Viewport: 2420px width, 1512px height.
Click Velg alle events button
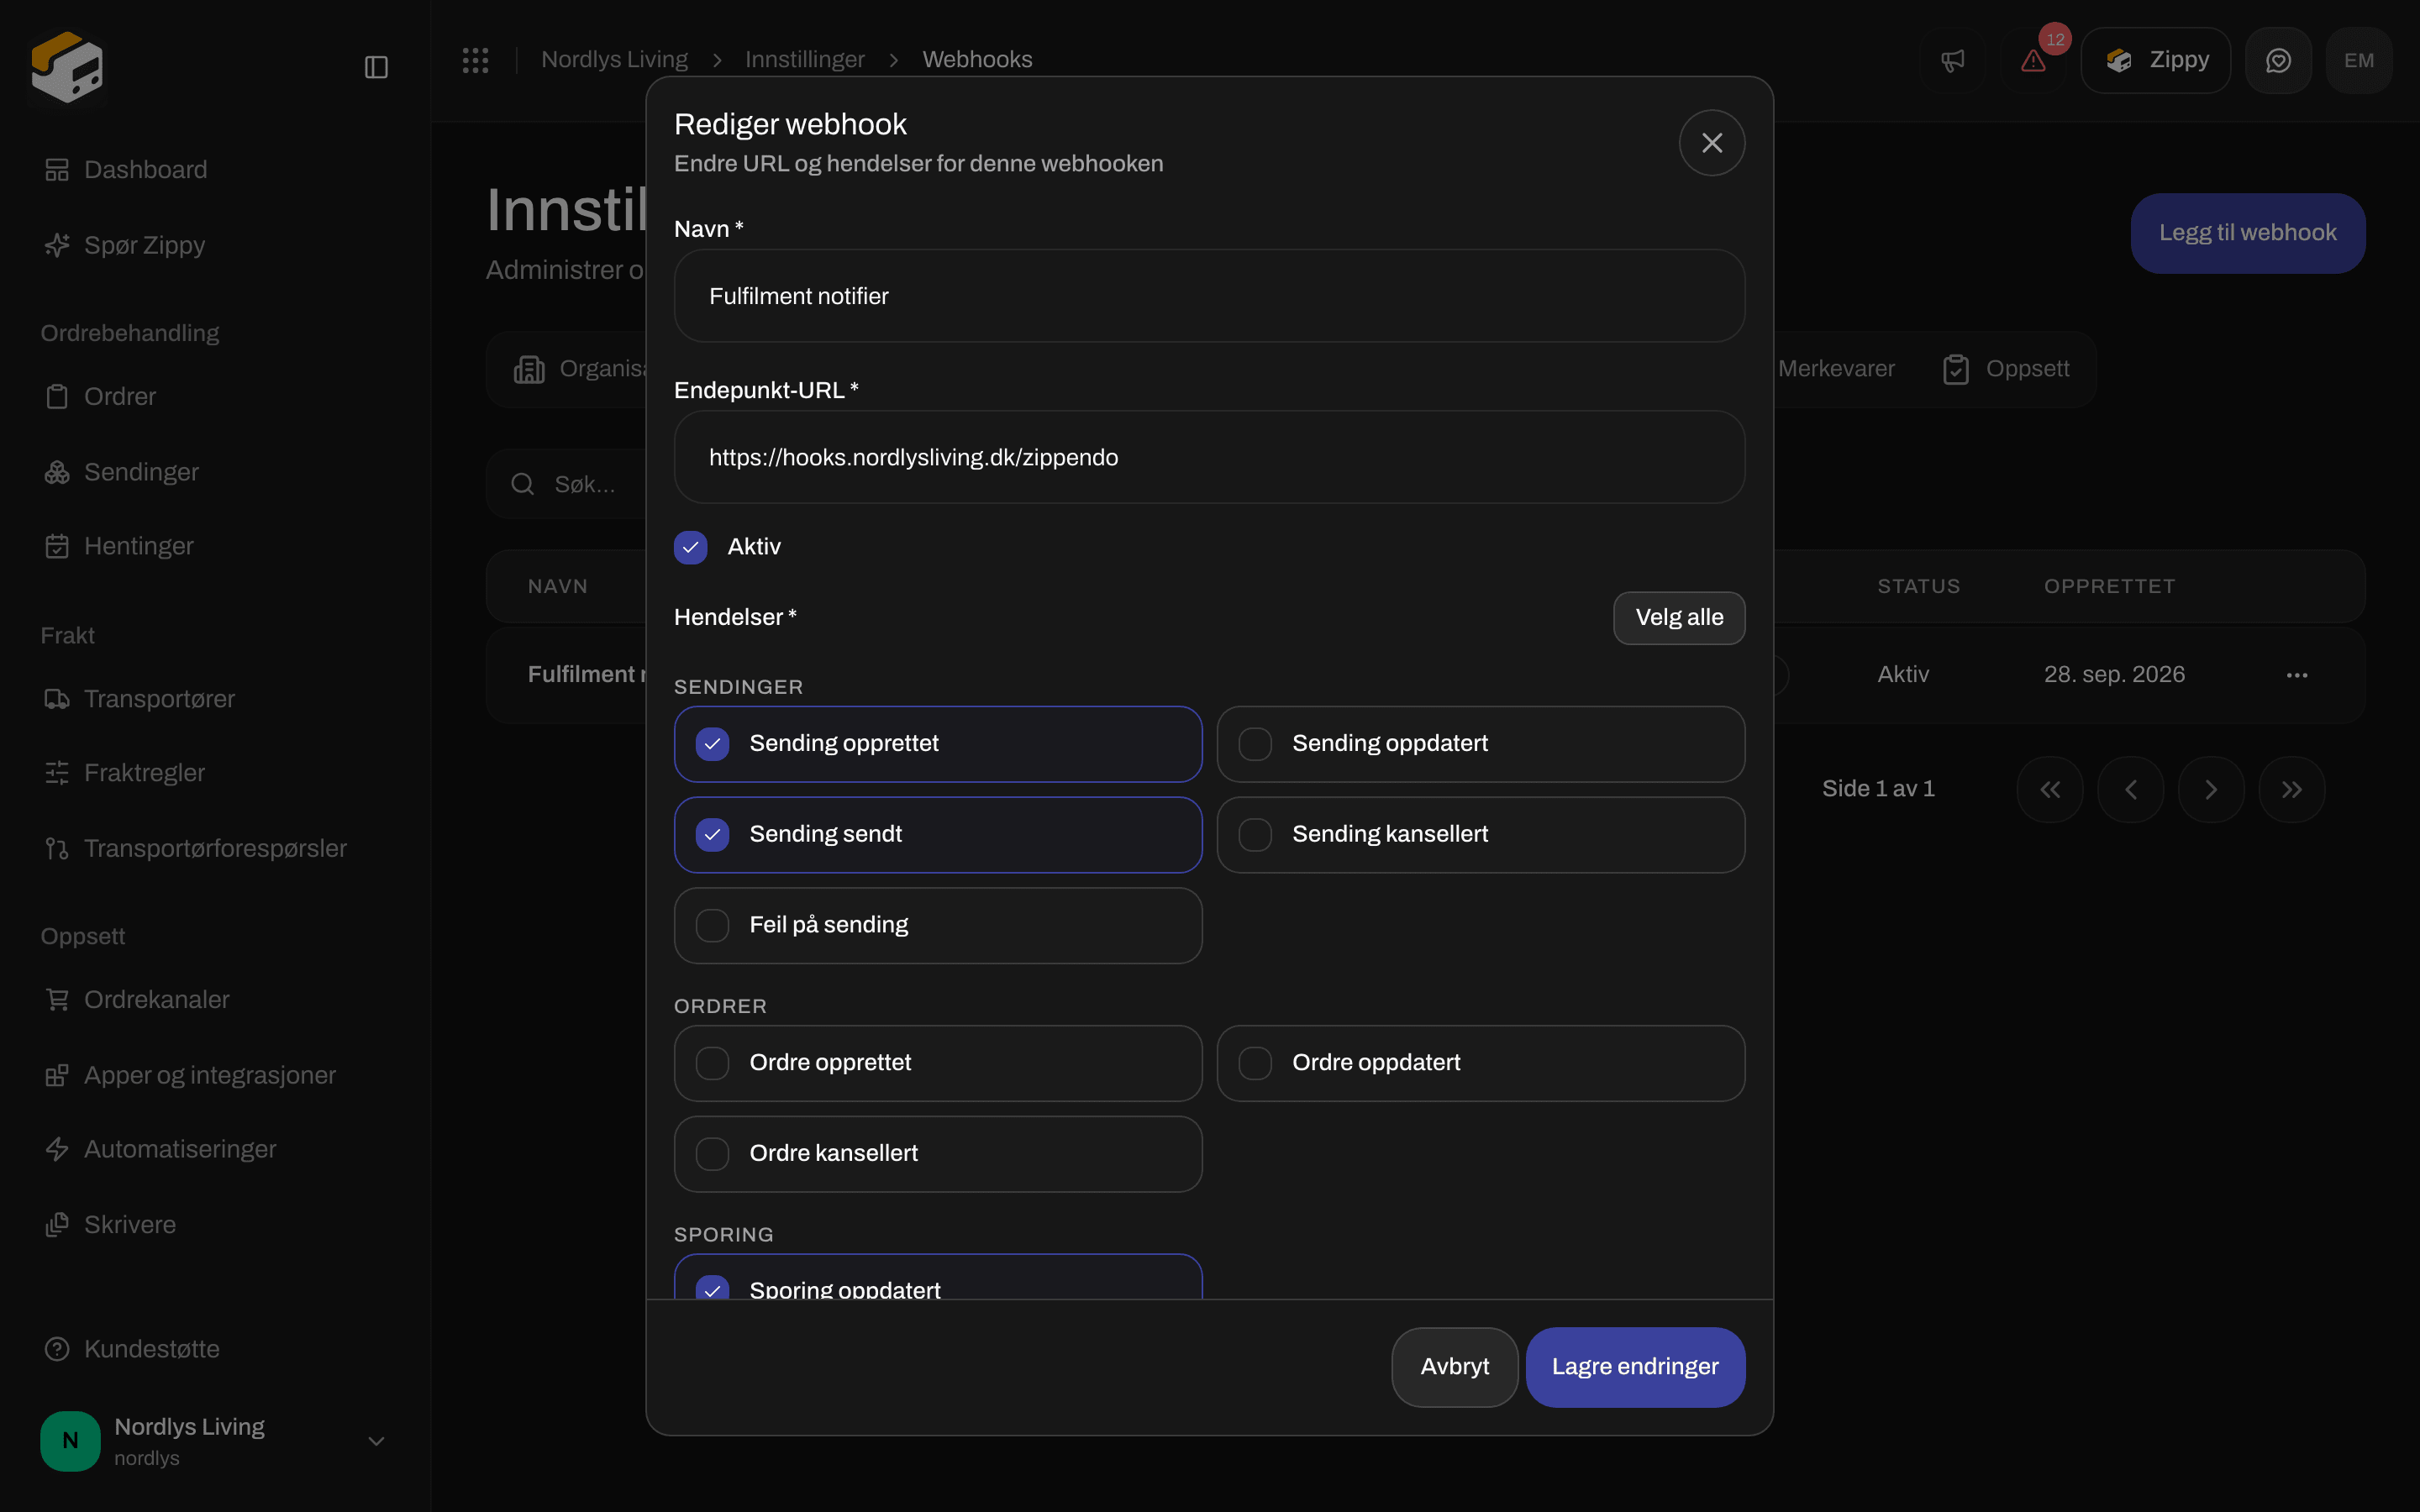pos(1679,618)
